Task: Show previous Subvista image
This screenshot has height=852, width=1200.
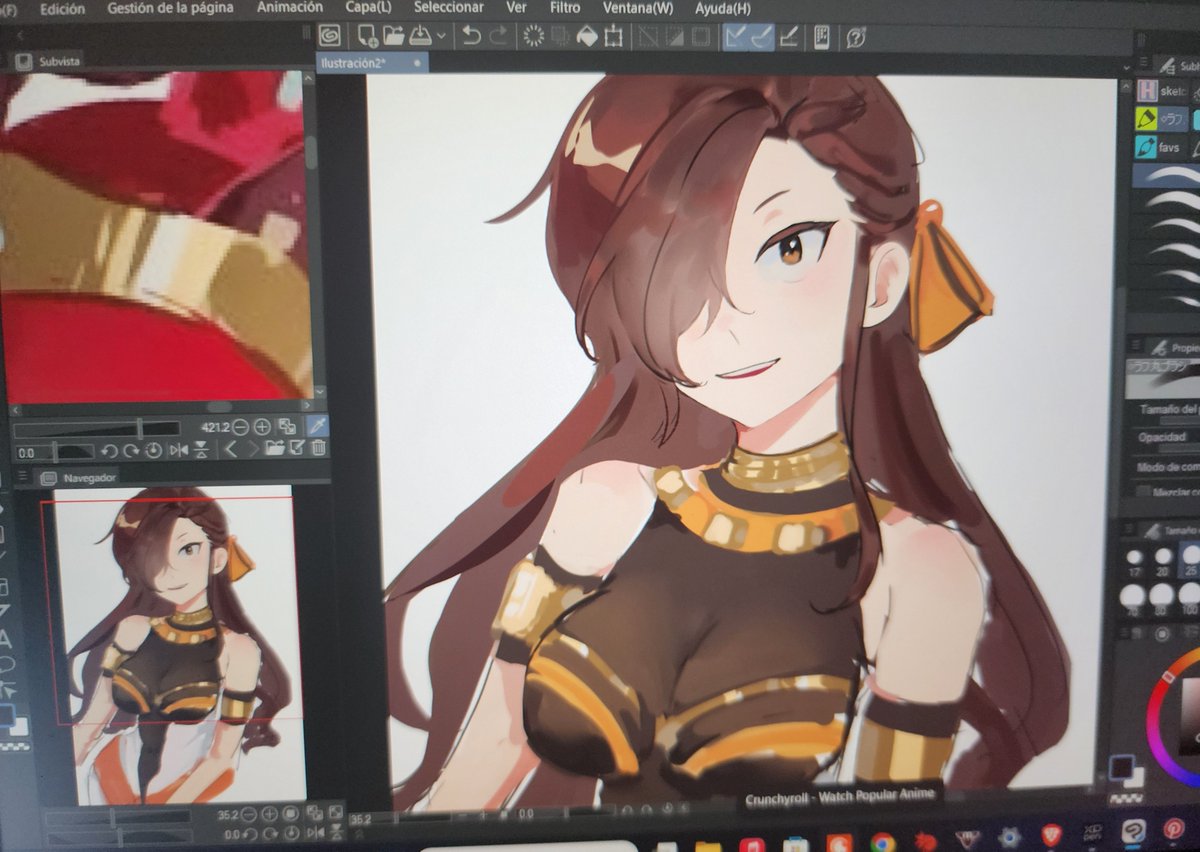Action: [x=231, y=450]
